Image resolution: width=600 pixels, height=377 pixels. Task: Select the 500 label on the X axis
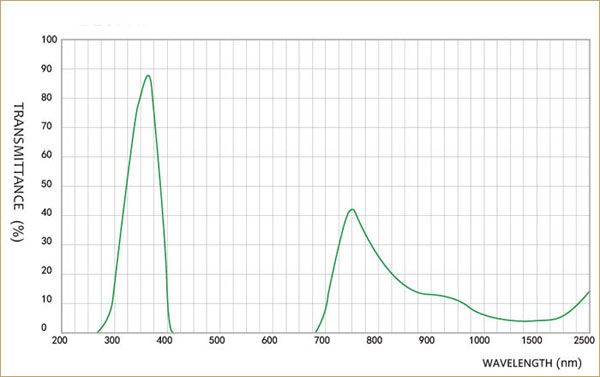point(217,340)
